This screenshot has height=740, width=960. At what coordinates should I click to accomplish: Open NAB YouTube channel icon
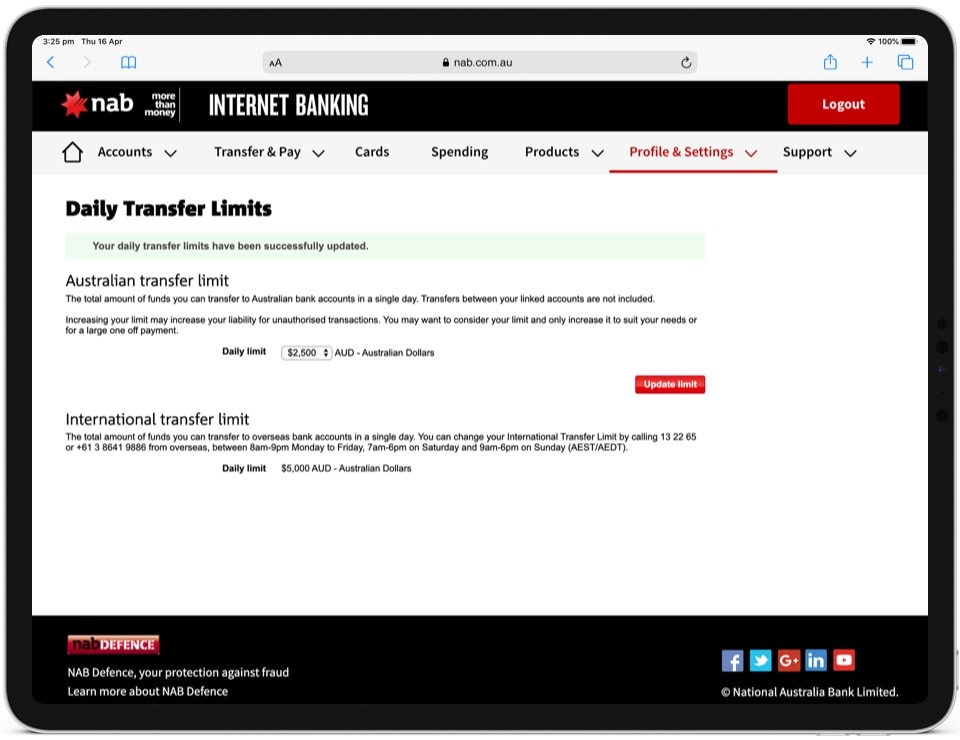tap(844, 660)
